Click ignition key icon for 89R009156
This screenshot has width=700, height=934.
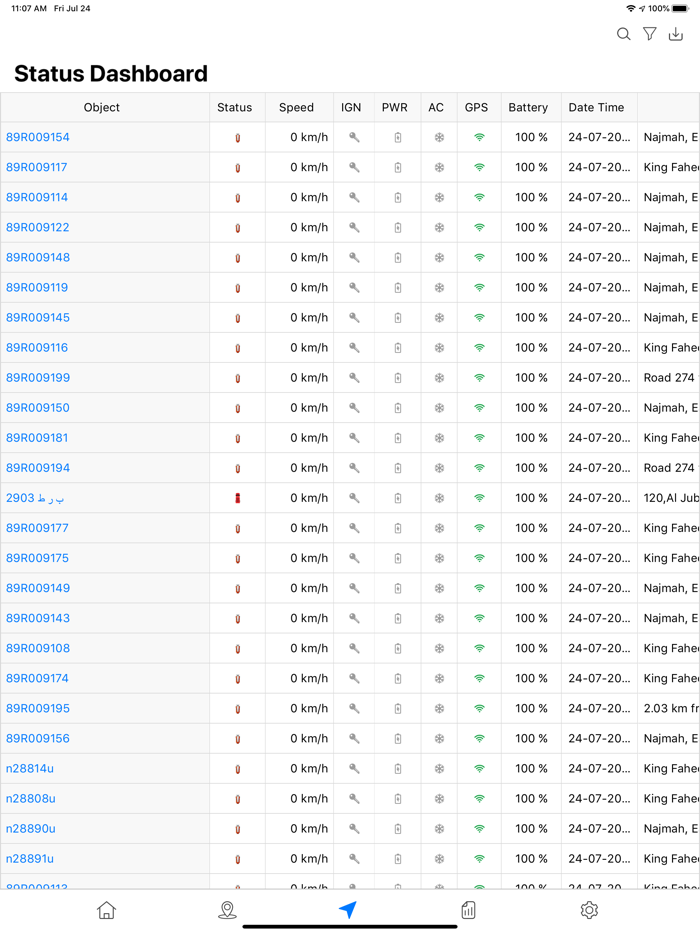pyautogui.click(x=354, y=739)
